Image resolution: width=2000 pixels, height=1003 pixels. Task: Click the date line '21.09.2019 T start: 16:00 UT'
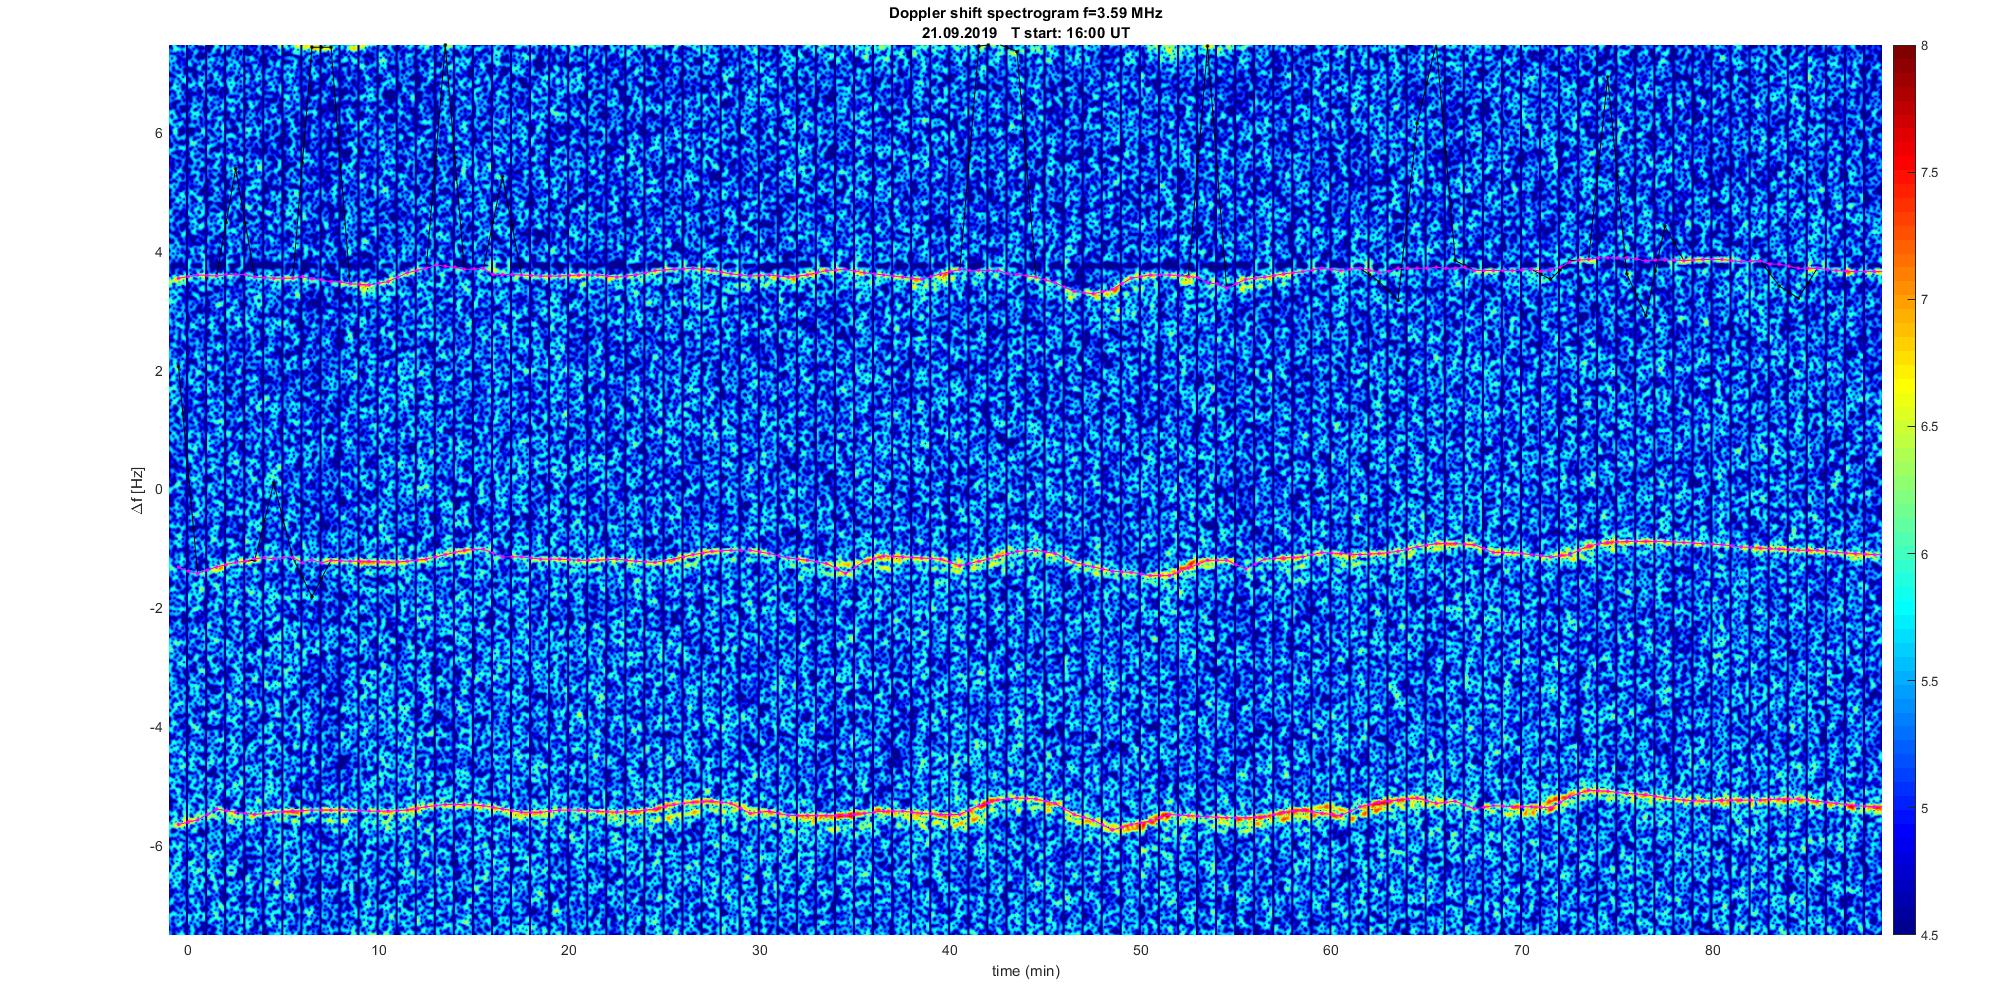click(x=1025, y=32)
